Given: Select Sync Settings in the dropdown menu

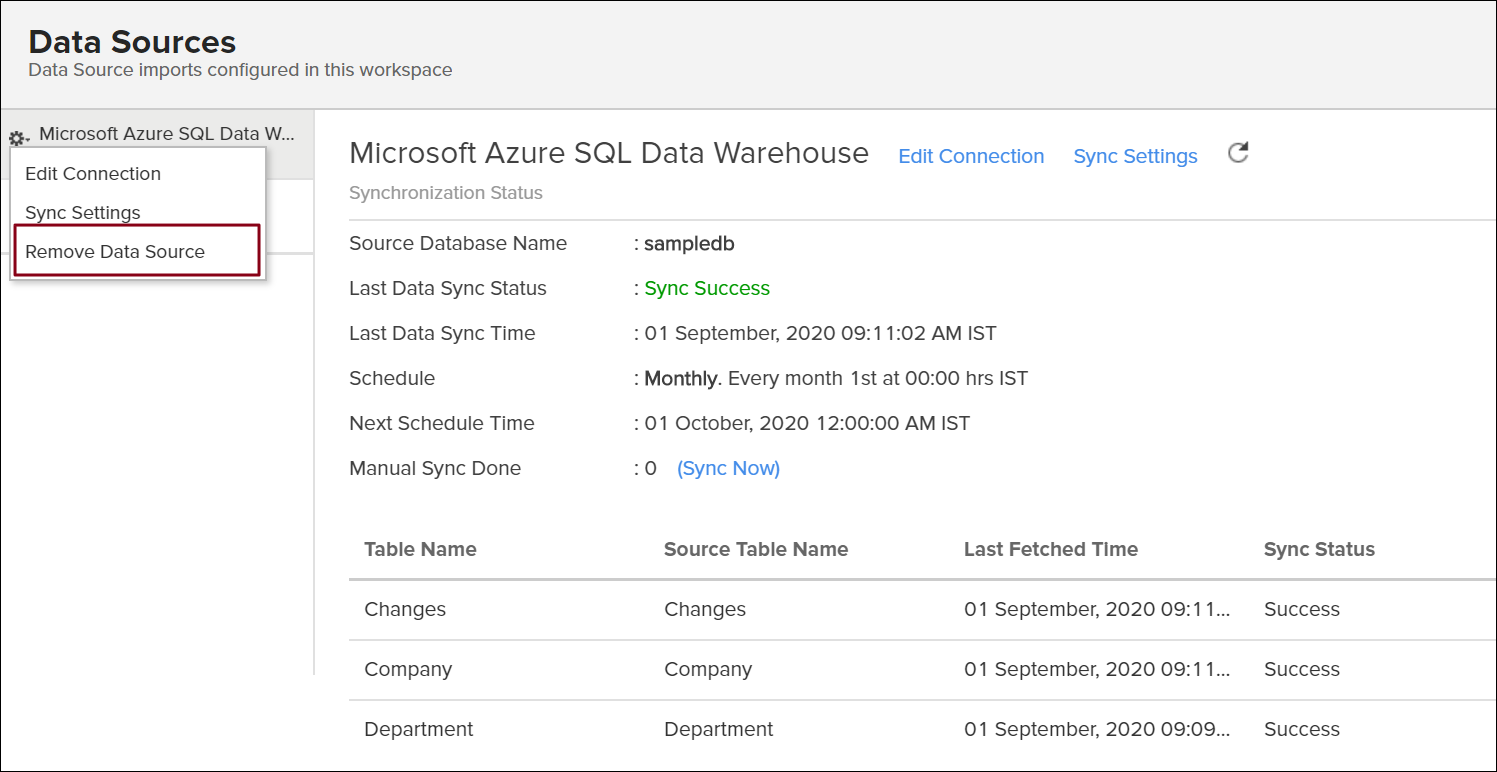Looking at the screenshot, I should (83, 213).
